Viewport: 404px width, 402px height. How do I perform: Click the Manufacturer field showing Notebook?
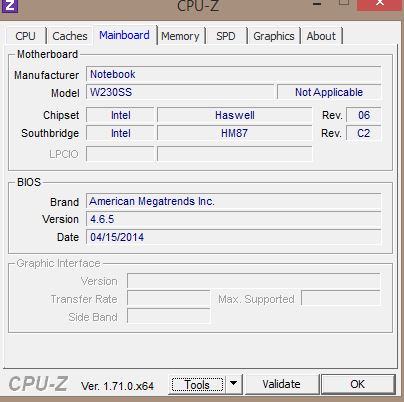click(233, 74)
